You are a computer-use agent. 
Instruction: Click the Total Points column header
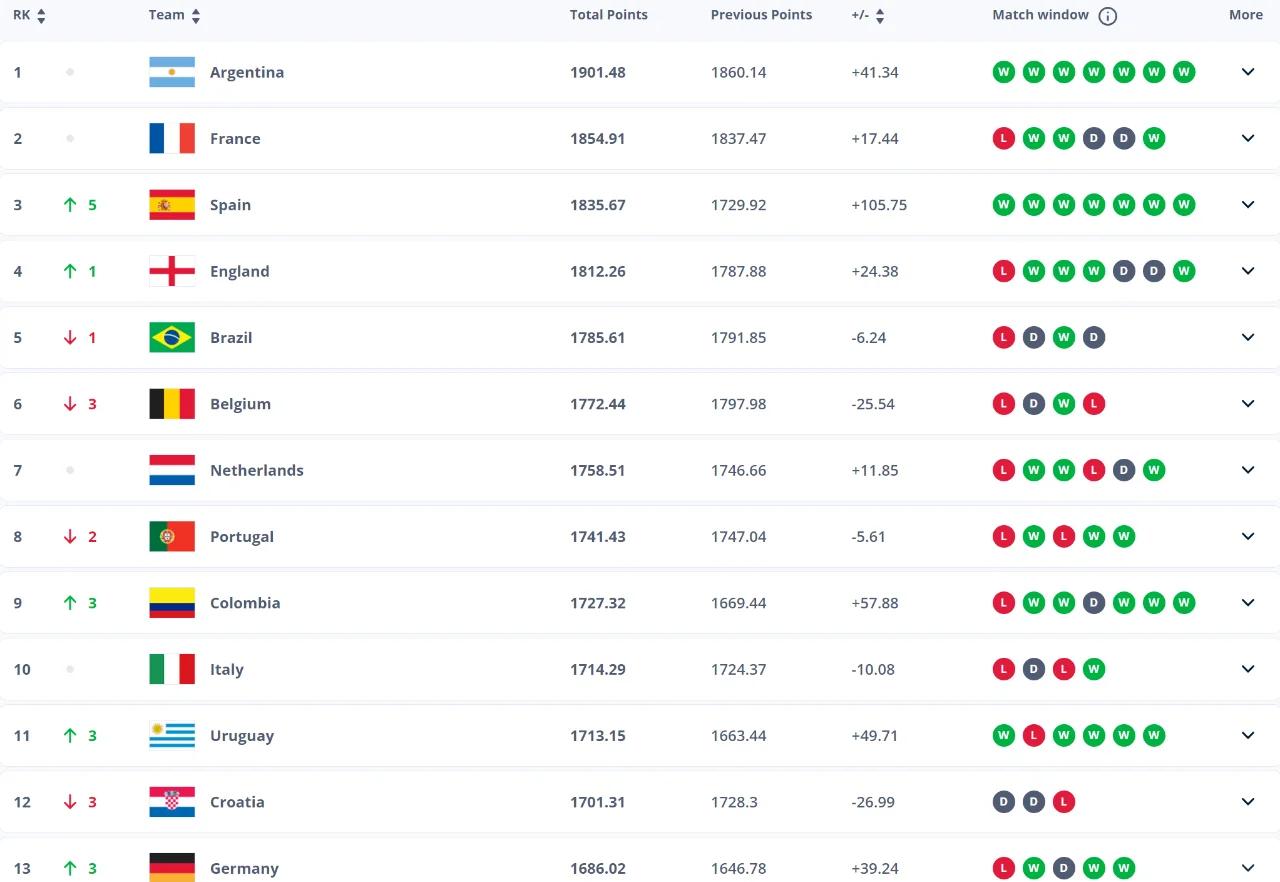pos(608,15)
